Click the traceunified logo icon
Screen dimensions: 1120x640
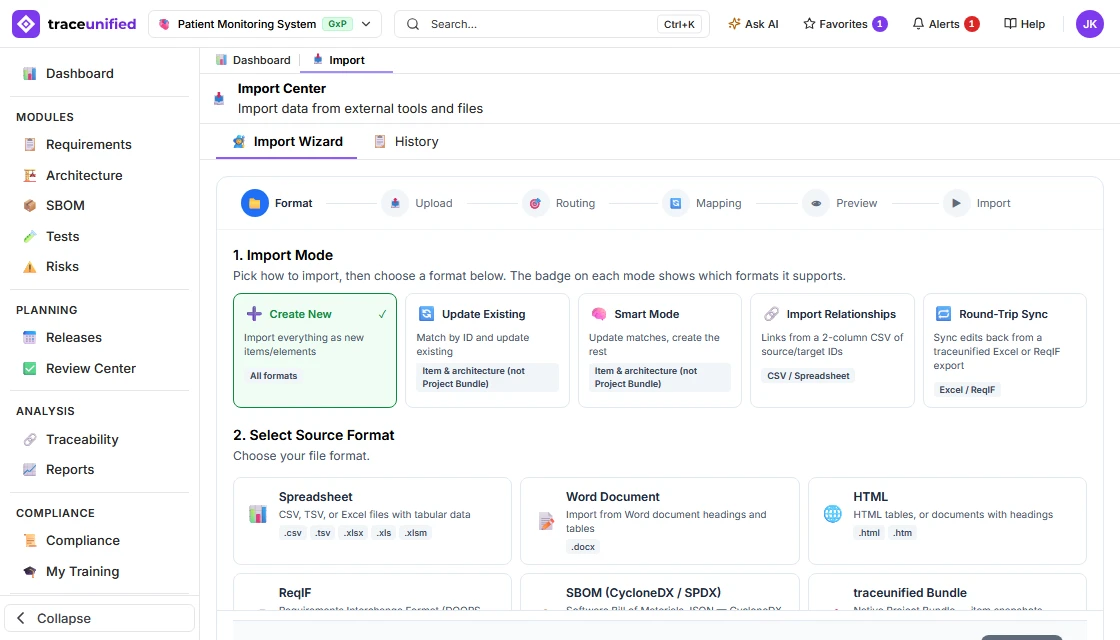tap(26, 24)
